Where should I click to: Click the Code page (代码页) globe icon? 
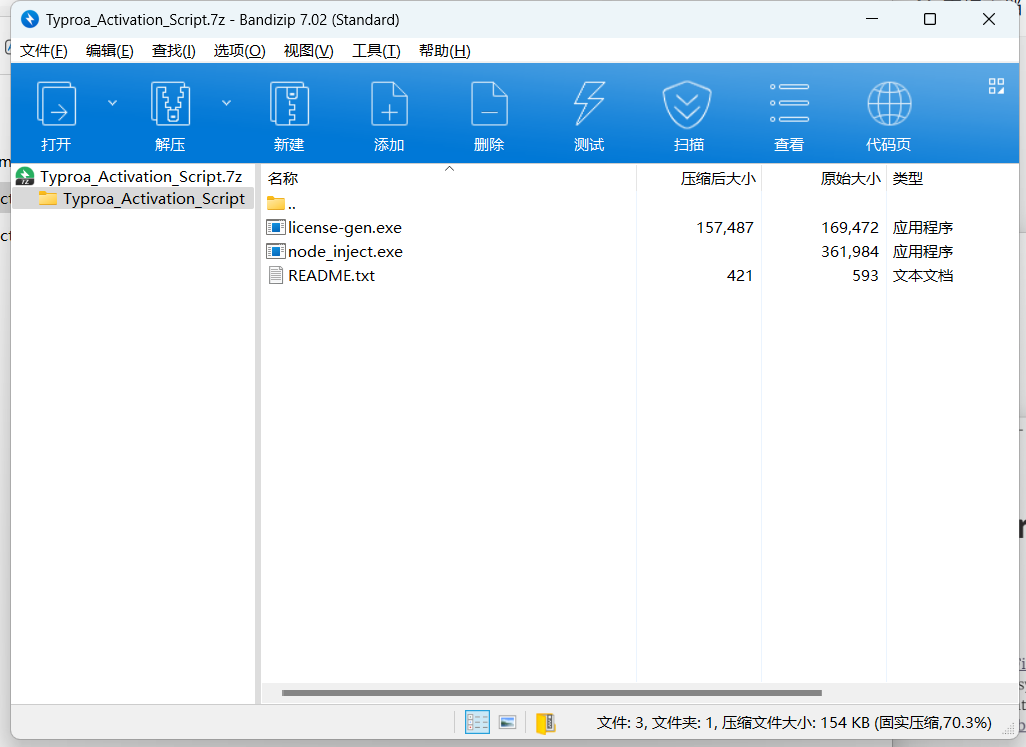[x=889, y=103]
